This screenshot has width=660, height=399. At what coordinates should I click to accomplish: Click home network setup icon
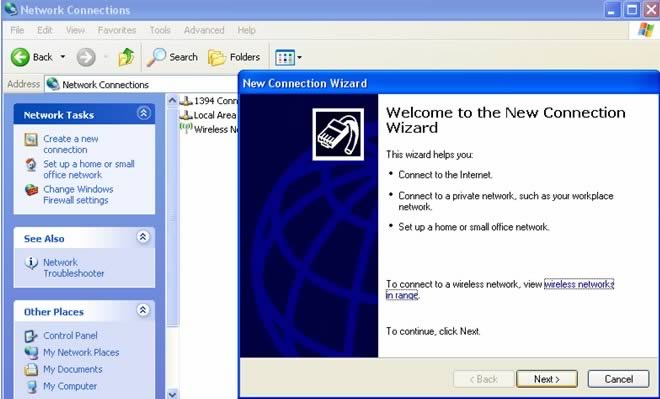[x=31, y=165]
